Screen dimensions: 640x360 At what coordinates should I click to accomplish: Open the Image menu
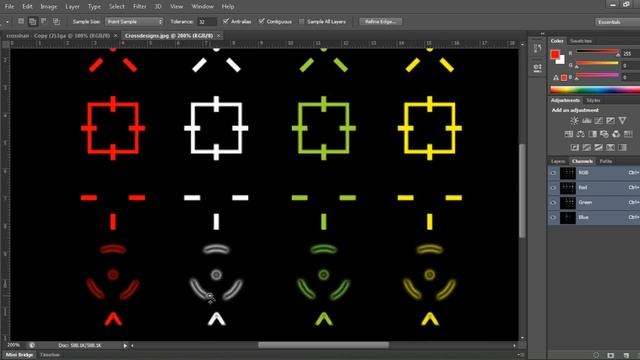tap(49, 7)
